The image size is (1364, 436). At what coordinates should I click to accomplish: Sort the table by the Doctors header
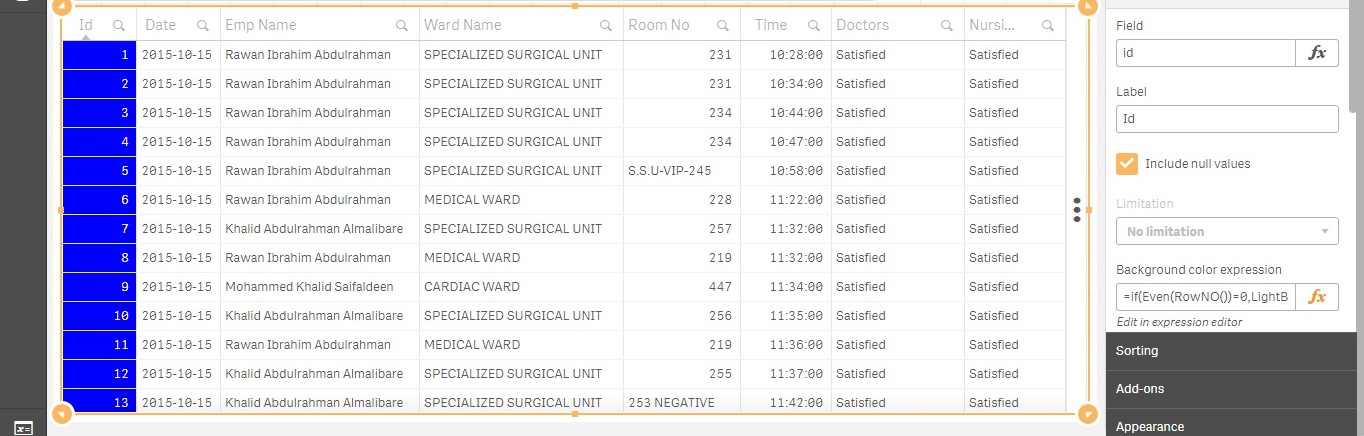(862, 25)
